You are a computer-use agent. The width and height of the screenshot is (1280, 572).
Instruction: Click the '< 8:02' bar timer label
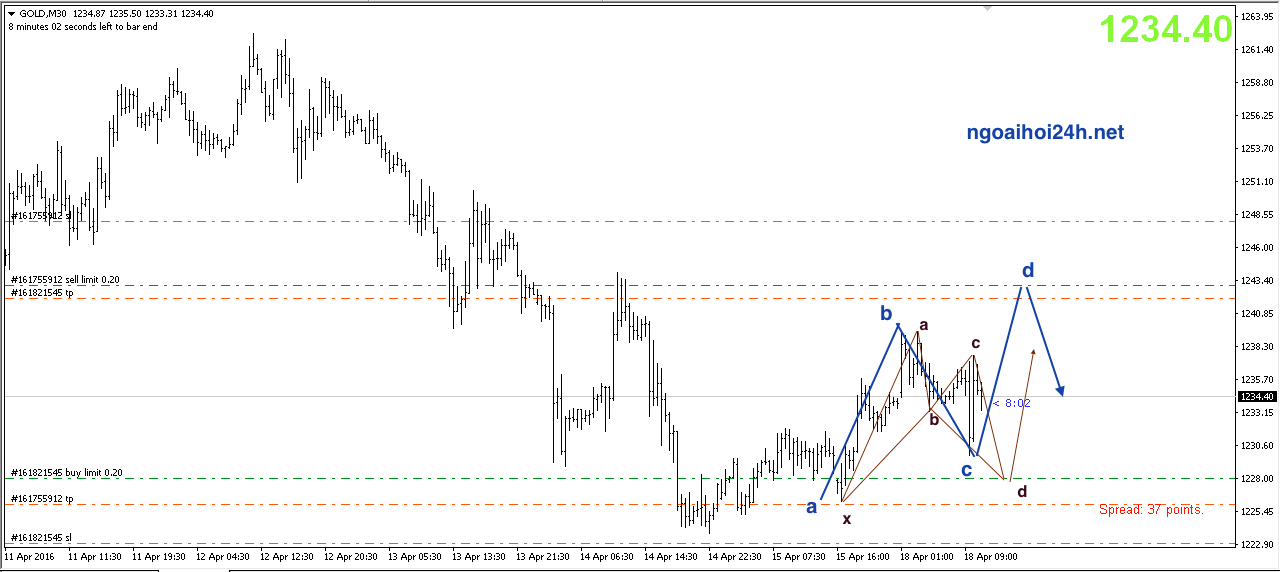point(1011,403)
